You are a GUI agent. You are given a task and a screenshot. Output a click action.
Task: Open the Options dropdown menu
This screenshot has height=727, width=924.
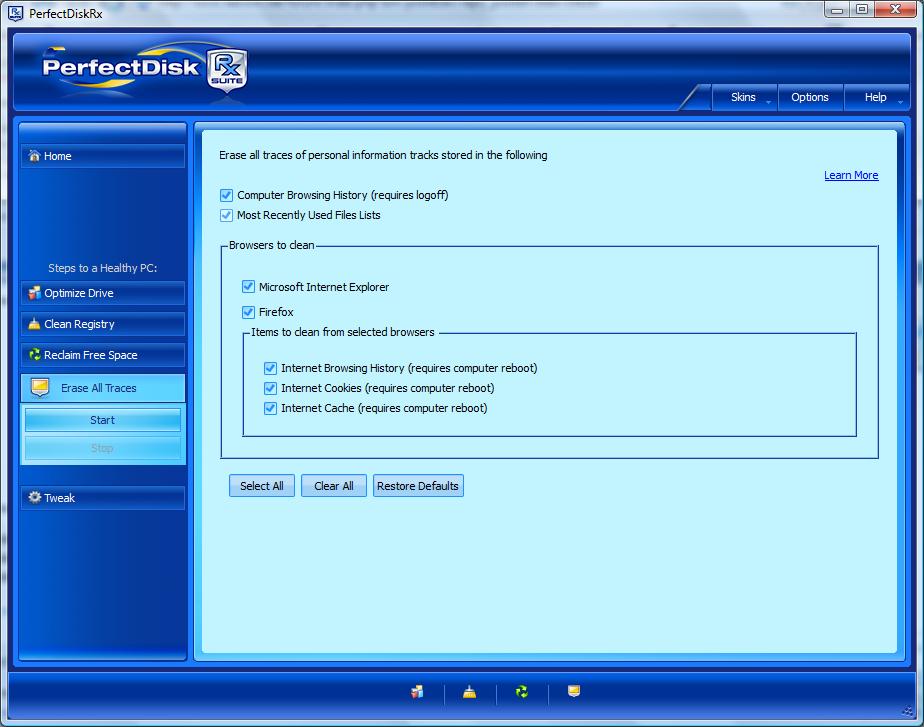tap(810, 97)
